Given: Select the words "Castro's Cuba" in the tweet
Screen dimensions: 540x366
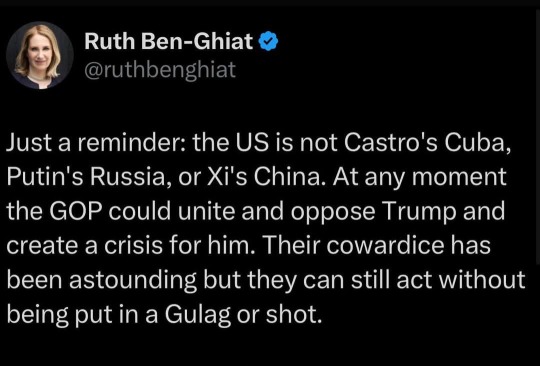Looking at the screenshot, I should click(426, 143).
